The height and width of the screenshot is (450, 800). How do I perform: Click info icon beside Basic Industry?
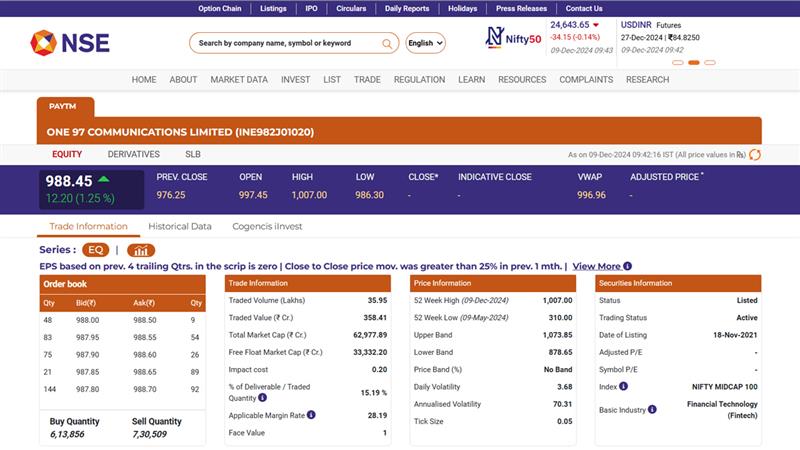[652, 409]
